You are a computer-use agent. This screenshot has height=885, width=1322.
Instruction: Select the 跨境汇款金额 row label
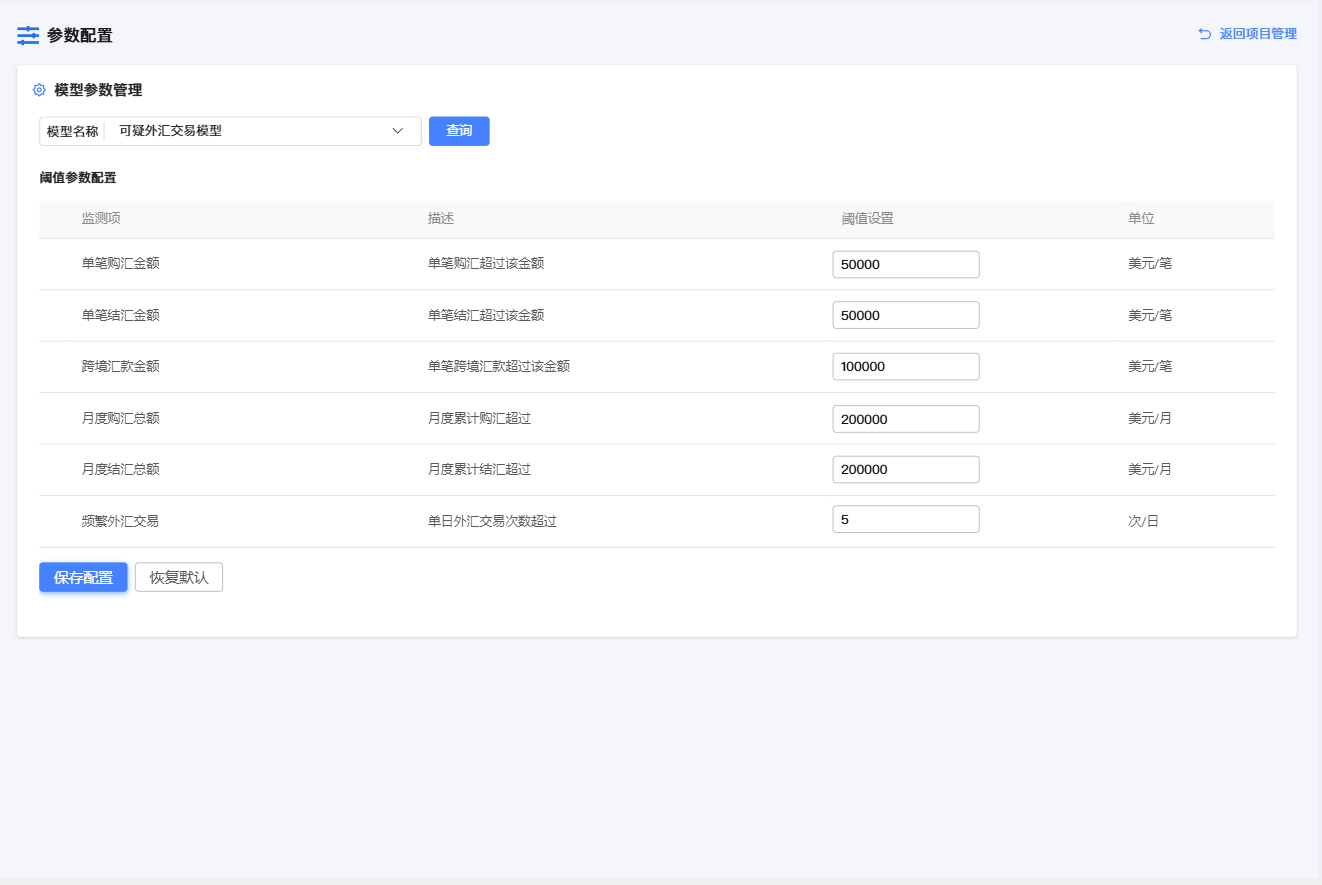pyautogui.click(x=120, y=366)
